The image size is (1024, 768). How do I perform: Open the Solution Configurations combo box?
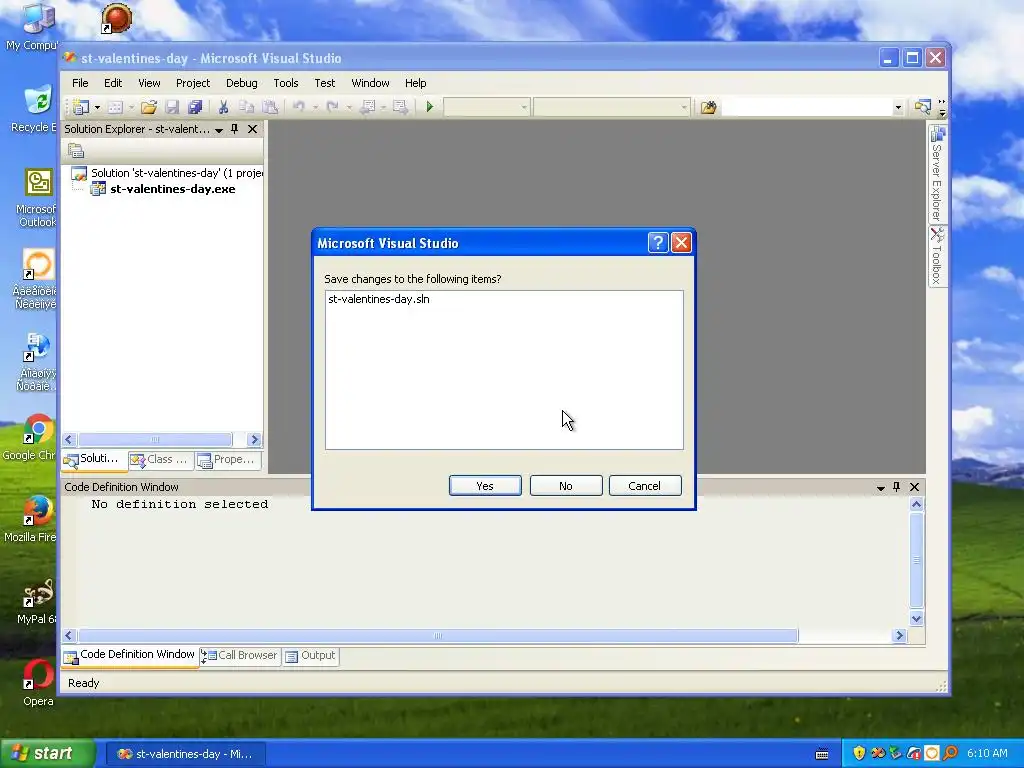[487, 107]
